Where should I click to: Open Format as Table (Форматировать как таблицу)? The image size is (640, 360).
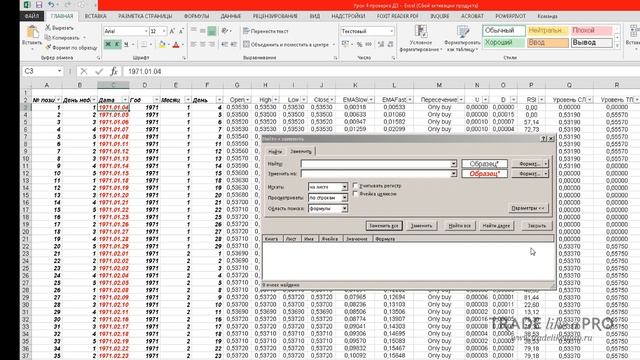point(462,38)
